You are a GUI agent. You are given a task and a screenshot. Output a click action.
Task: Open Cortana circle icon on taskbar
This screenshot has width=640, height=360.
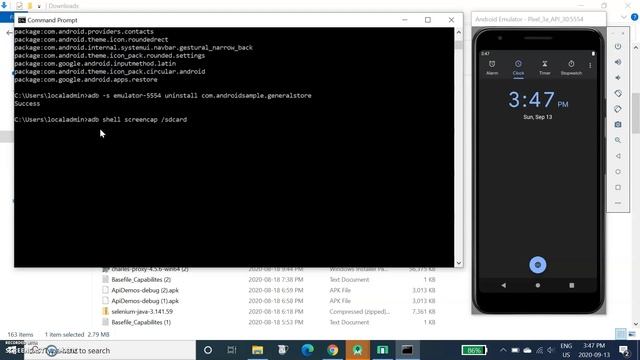point(208,350)
